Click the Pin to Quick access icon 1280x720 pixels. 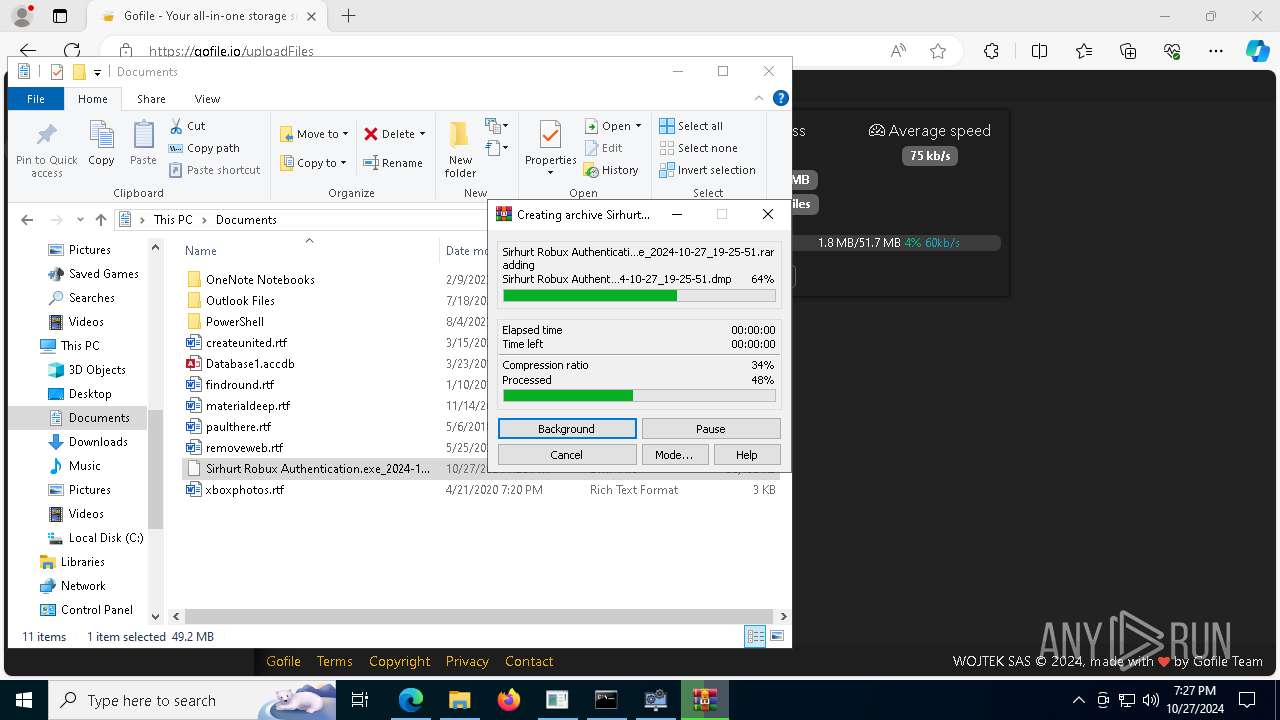click(x=46, y=135)
